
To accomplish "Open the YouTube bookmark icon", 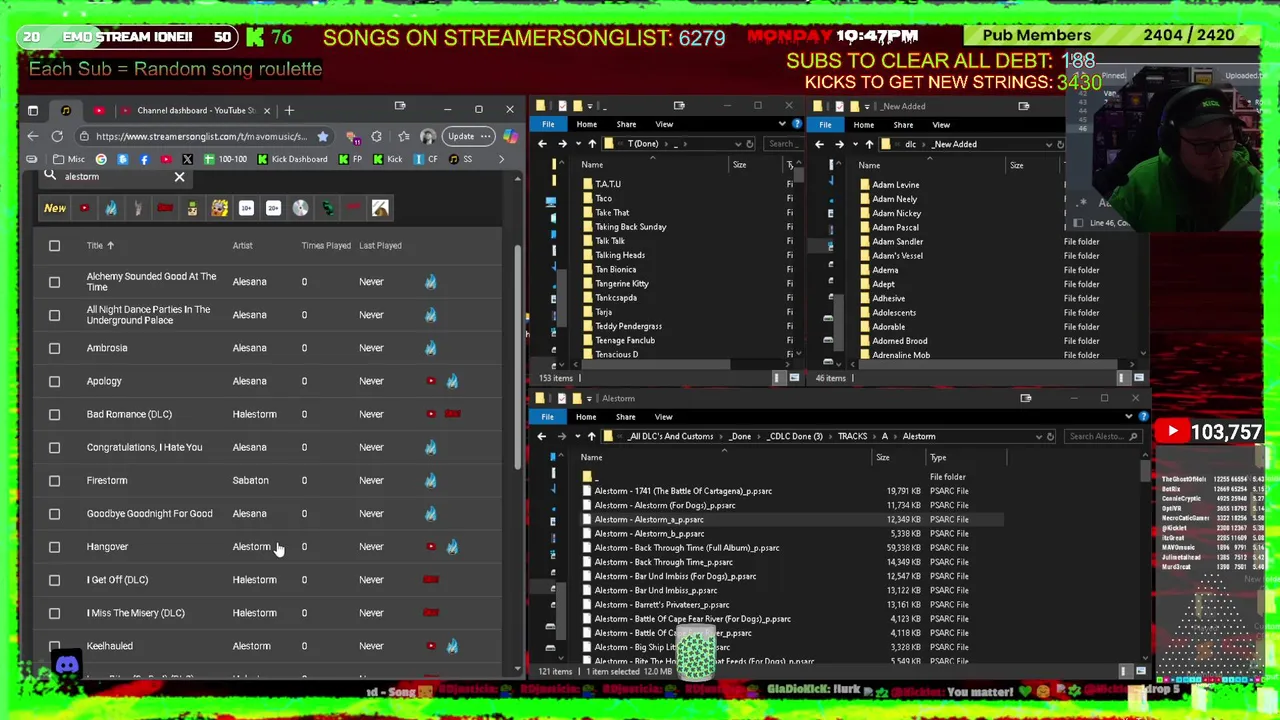I will coord(165,159).
